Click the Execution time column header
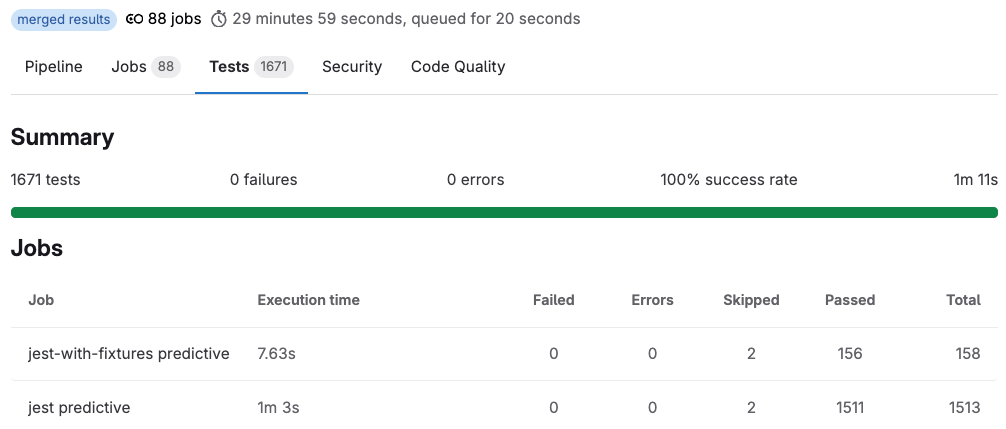Image resolution: width=1006 pixels, height=429 pixels. pyautogui.click(x=308, y=300)
